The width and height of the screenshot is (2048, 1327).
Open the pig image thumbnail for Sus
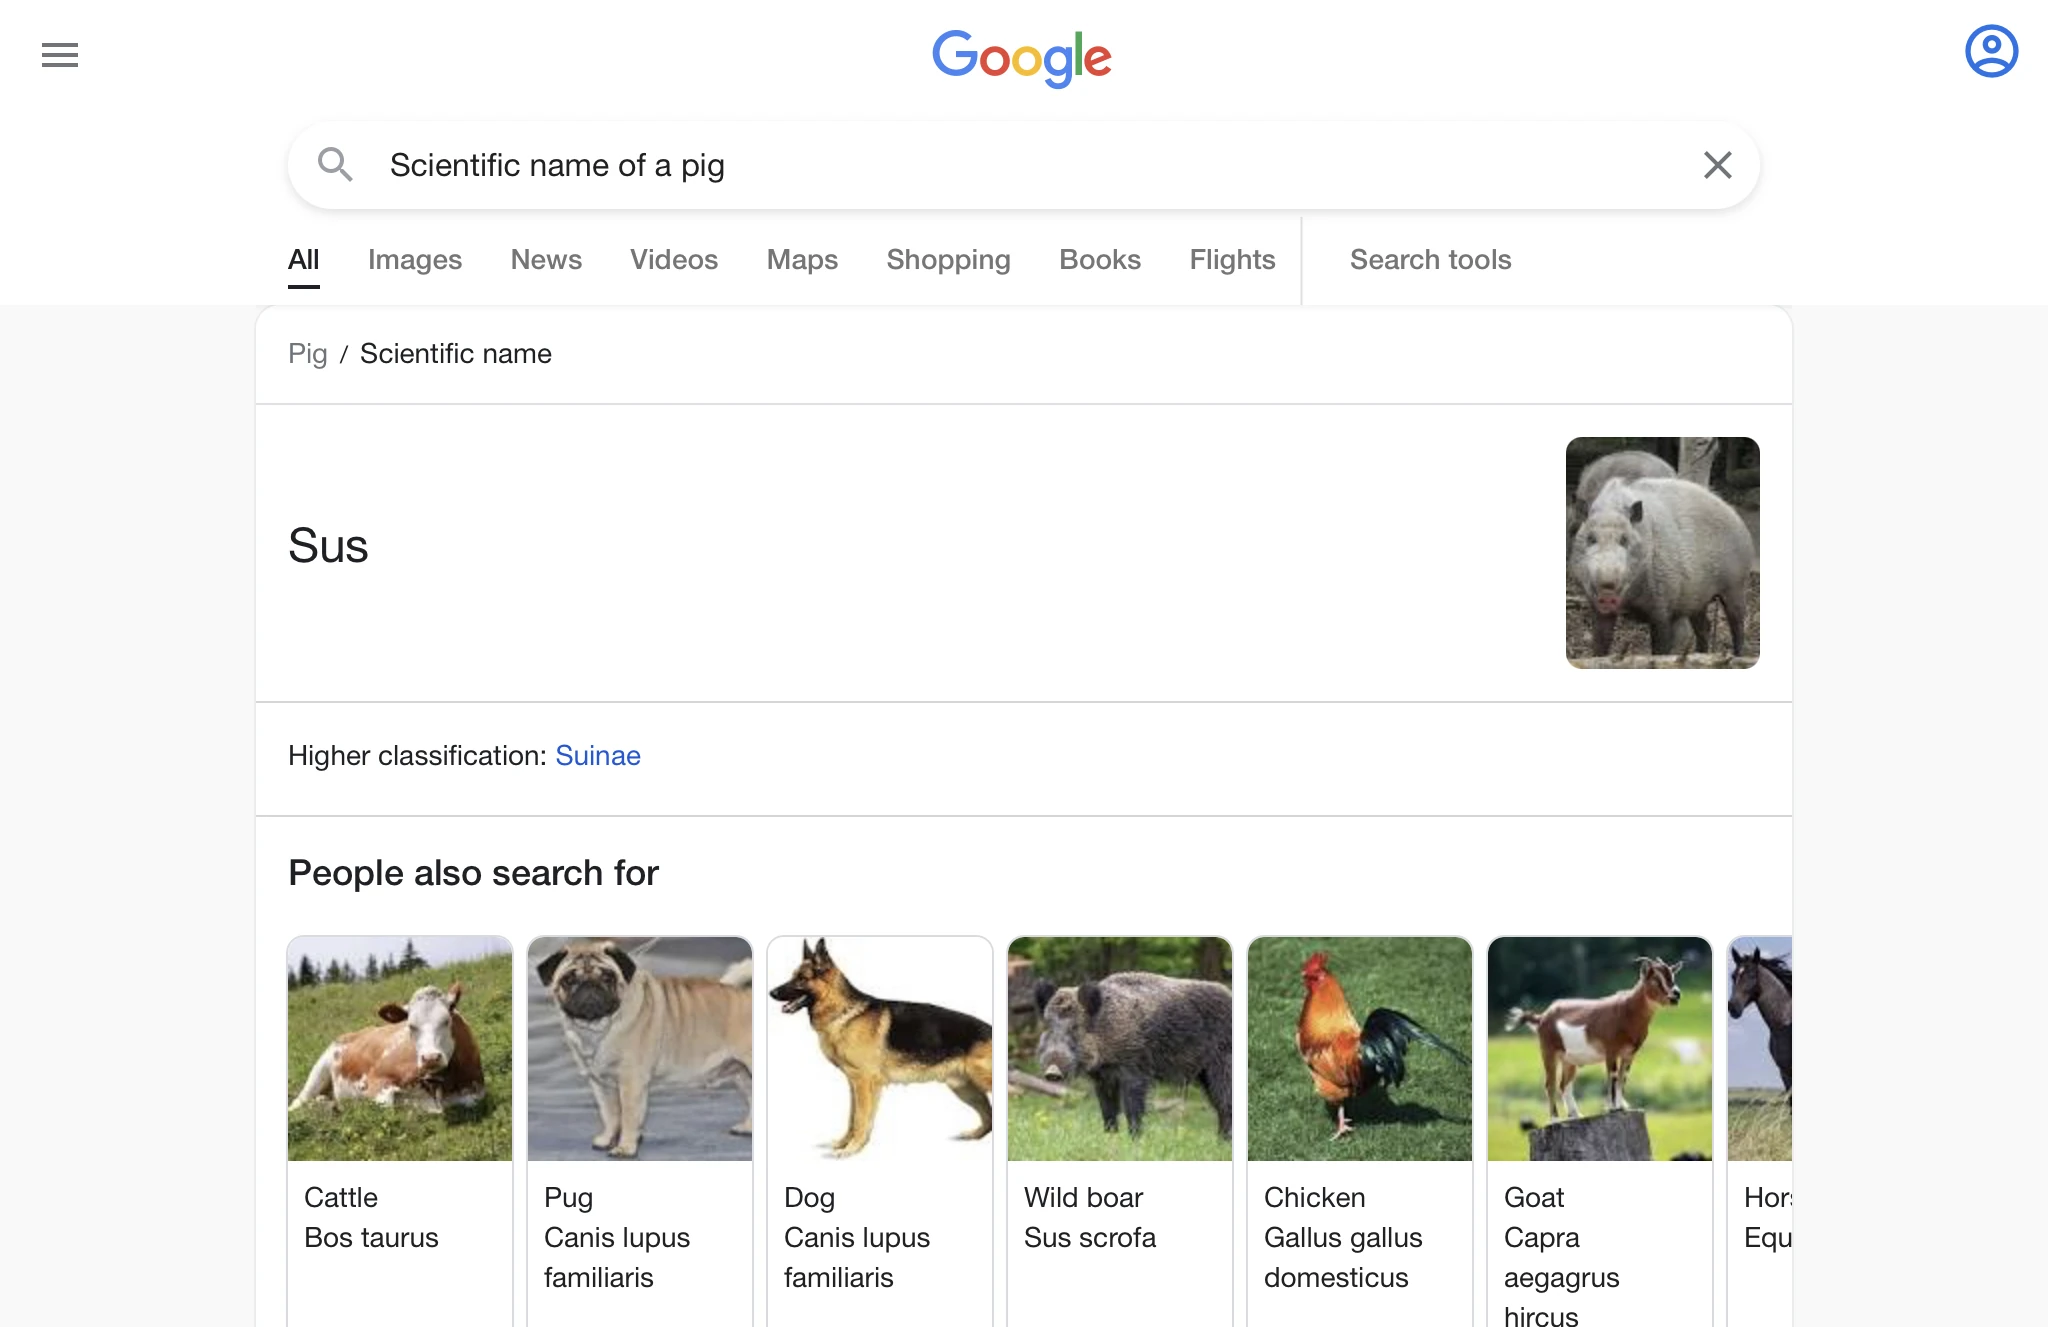pos(1662,552)
